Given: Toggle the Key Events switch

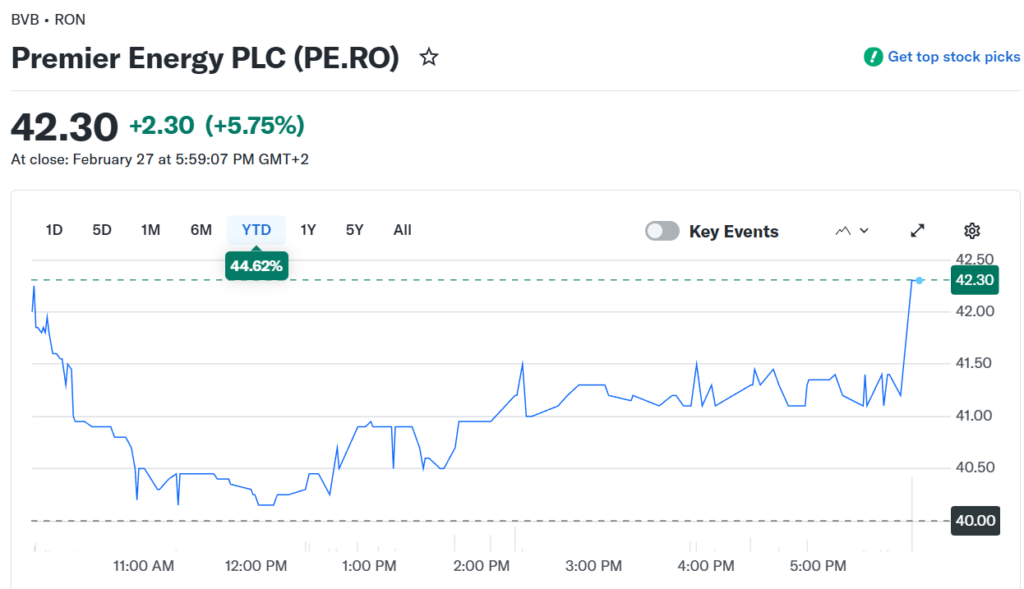Looking at the screenshot, I should click(662, 231).
